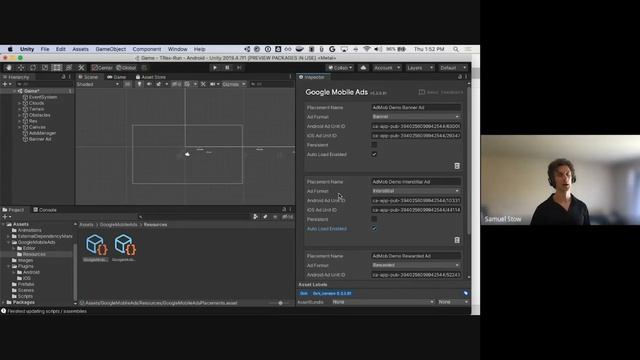Select the Rect tool
The width and height of the screenshot is (640, 360).
57,68
